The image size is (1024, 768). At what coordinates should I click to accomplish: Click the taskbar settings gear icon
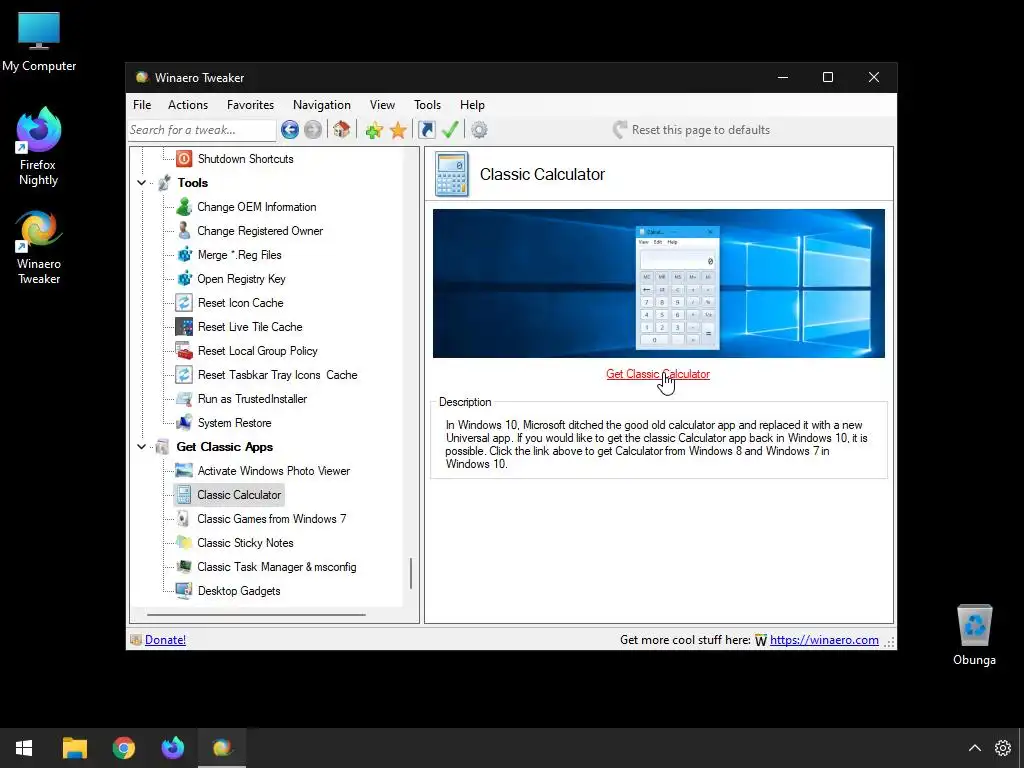click(1003, 748)
